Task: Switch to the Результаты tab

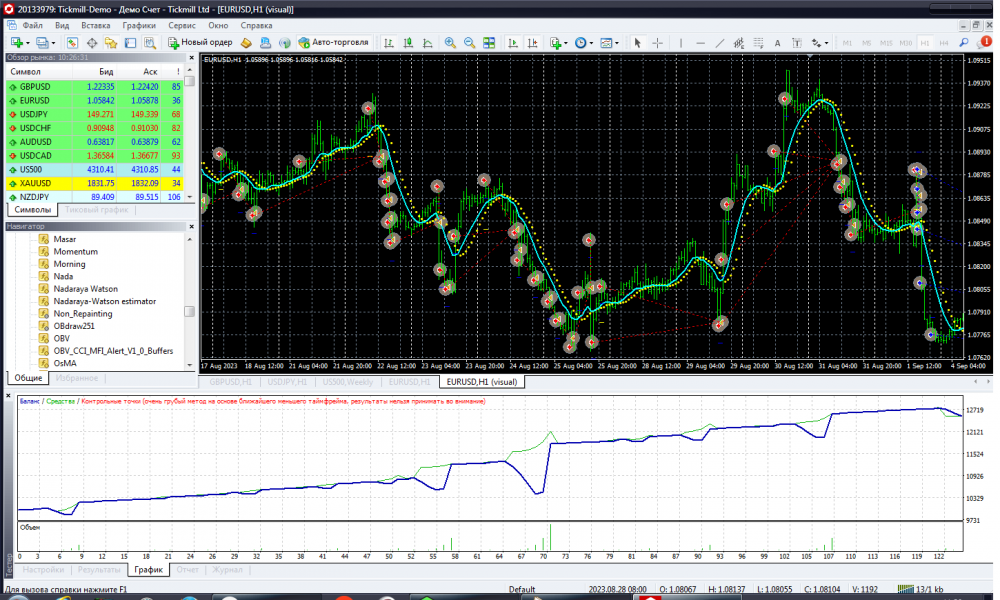Action: [x=100, y=569]
